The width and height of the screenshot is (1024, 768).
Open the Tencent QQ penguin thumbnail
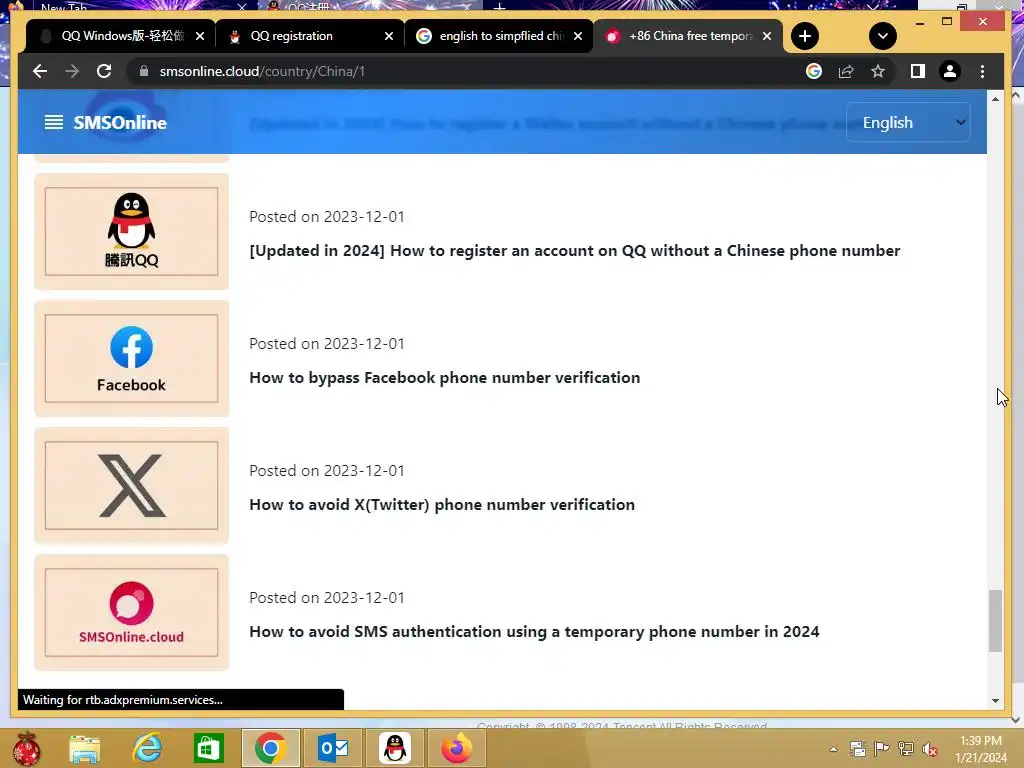click(131, 231)
